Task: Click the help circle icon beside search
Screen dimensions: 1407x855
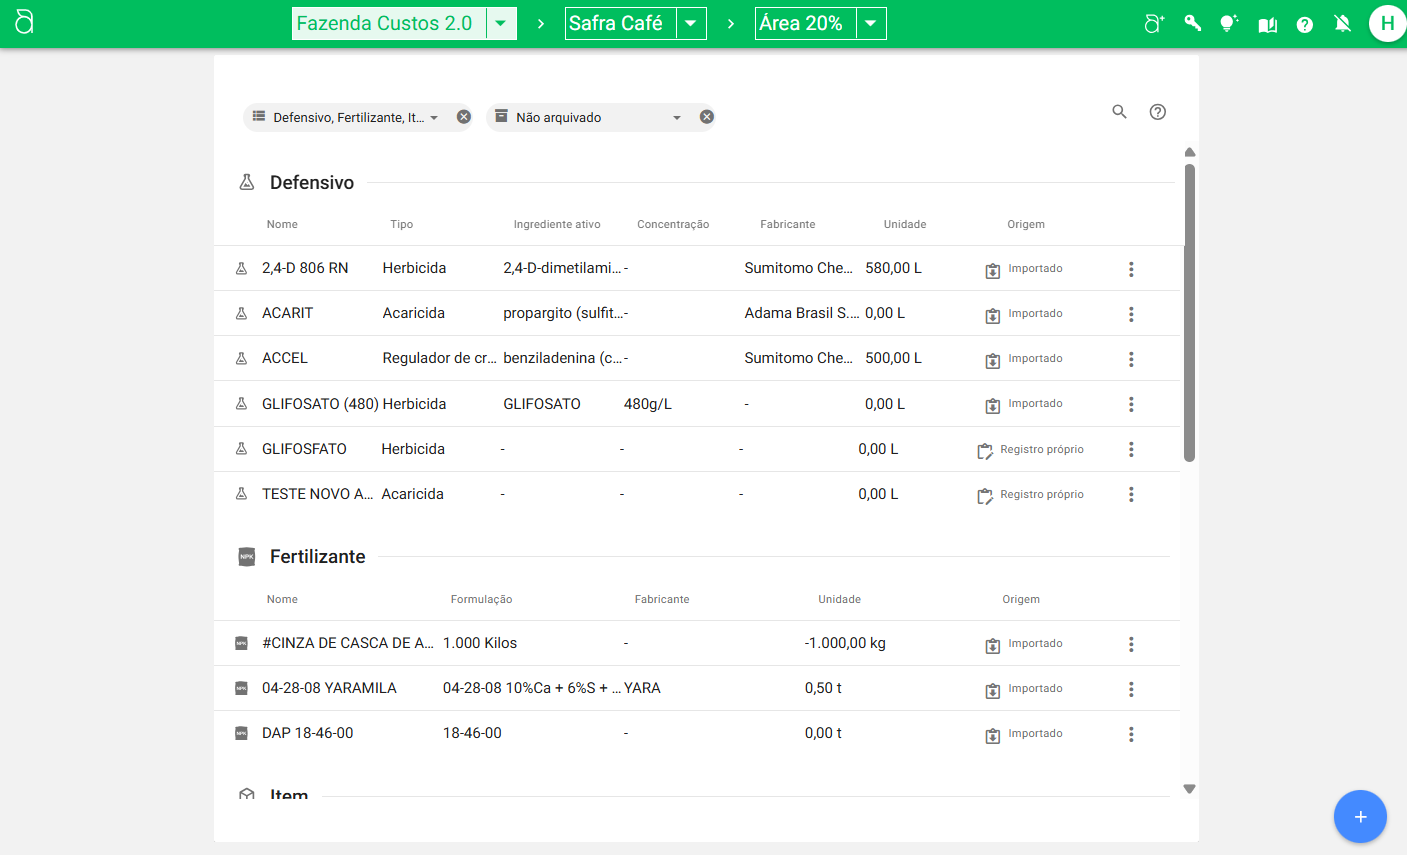Action: (1157, 112)
